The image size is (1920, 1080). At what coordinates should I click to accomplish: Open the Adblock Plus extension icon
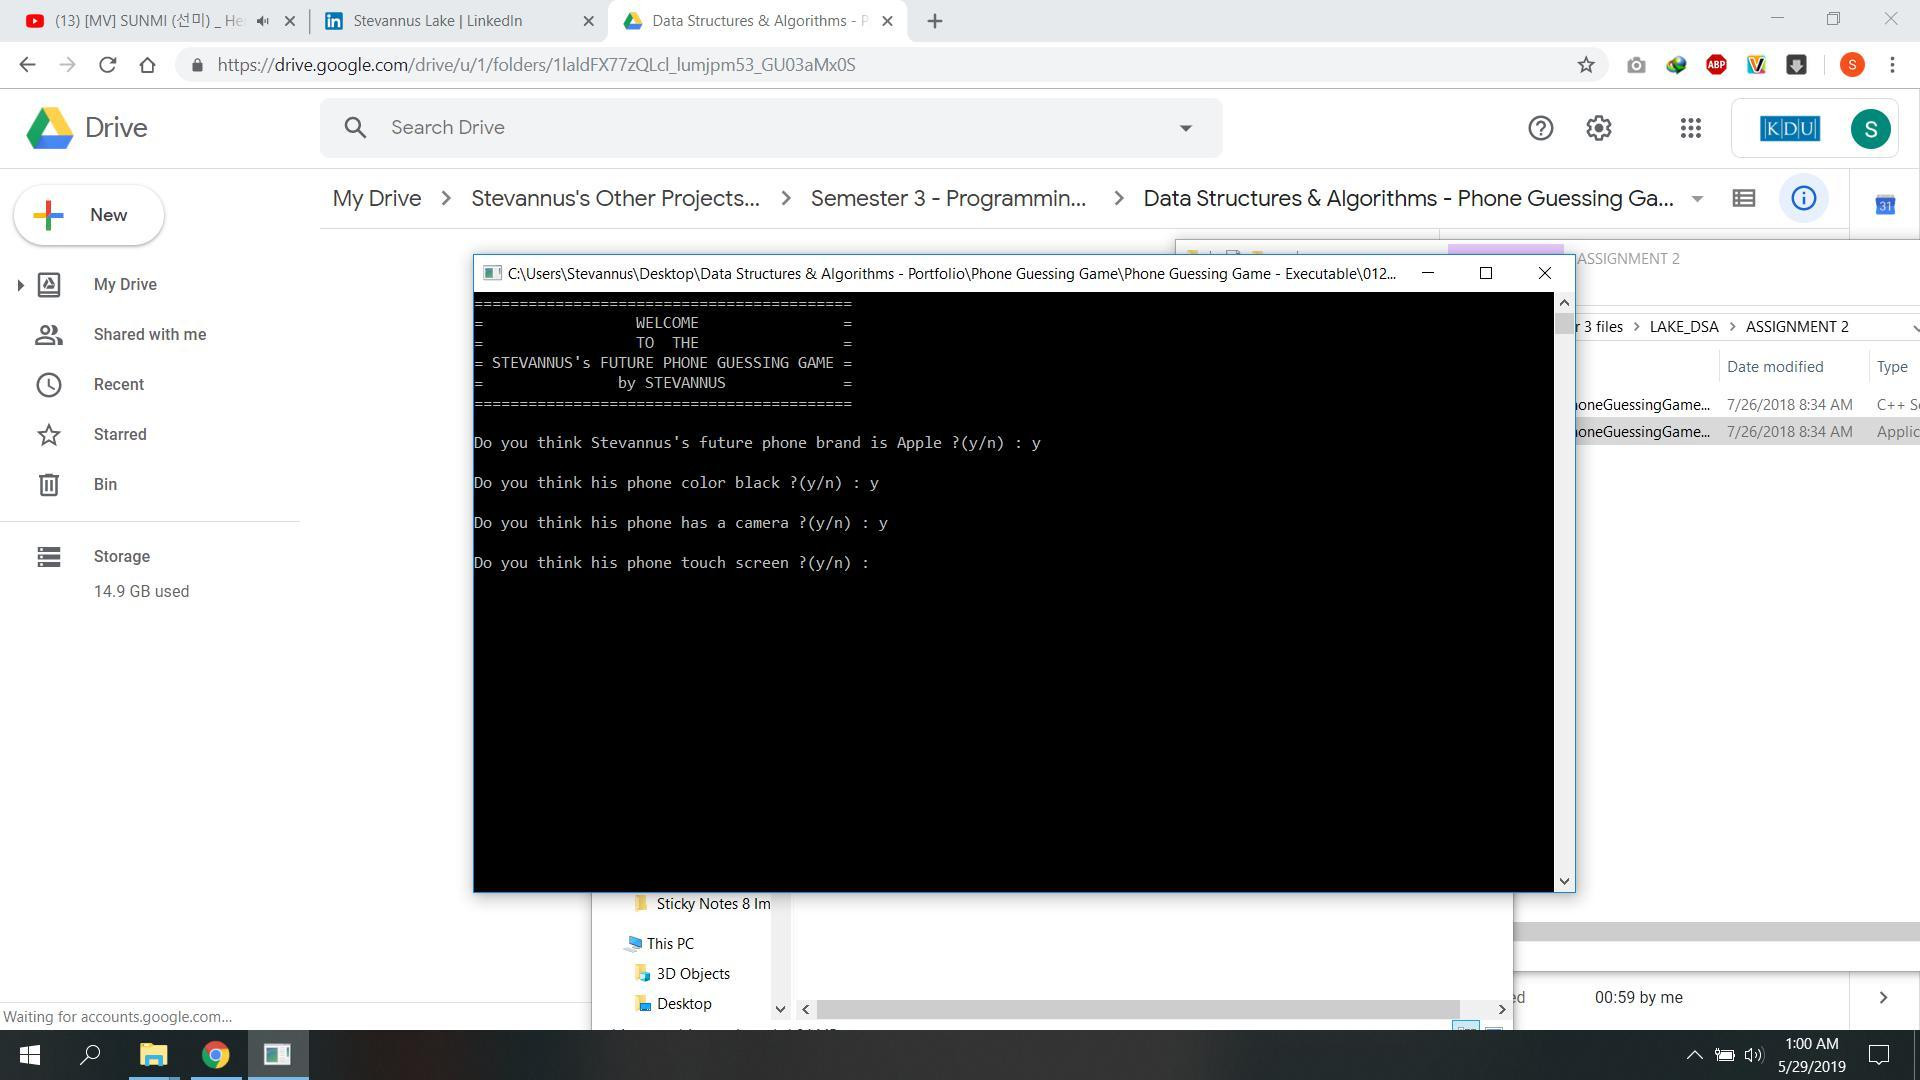(1716, 65)
